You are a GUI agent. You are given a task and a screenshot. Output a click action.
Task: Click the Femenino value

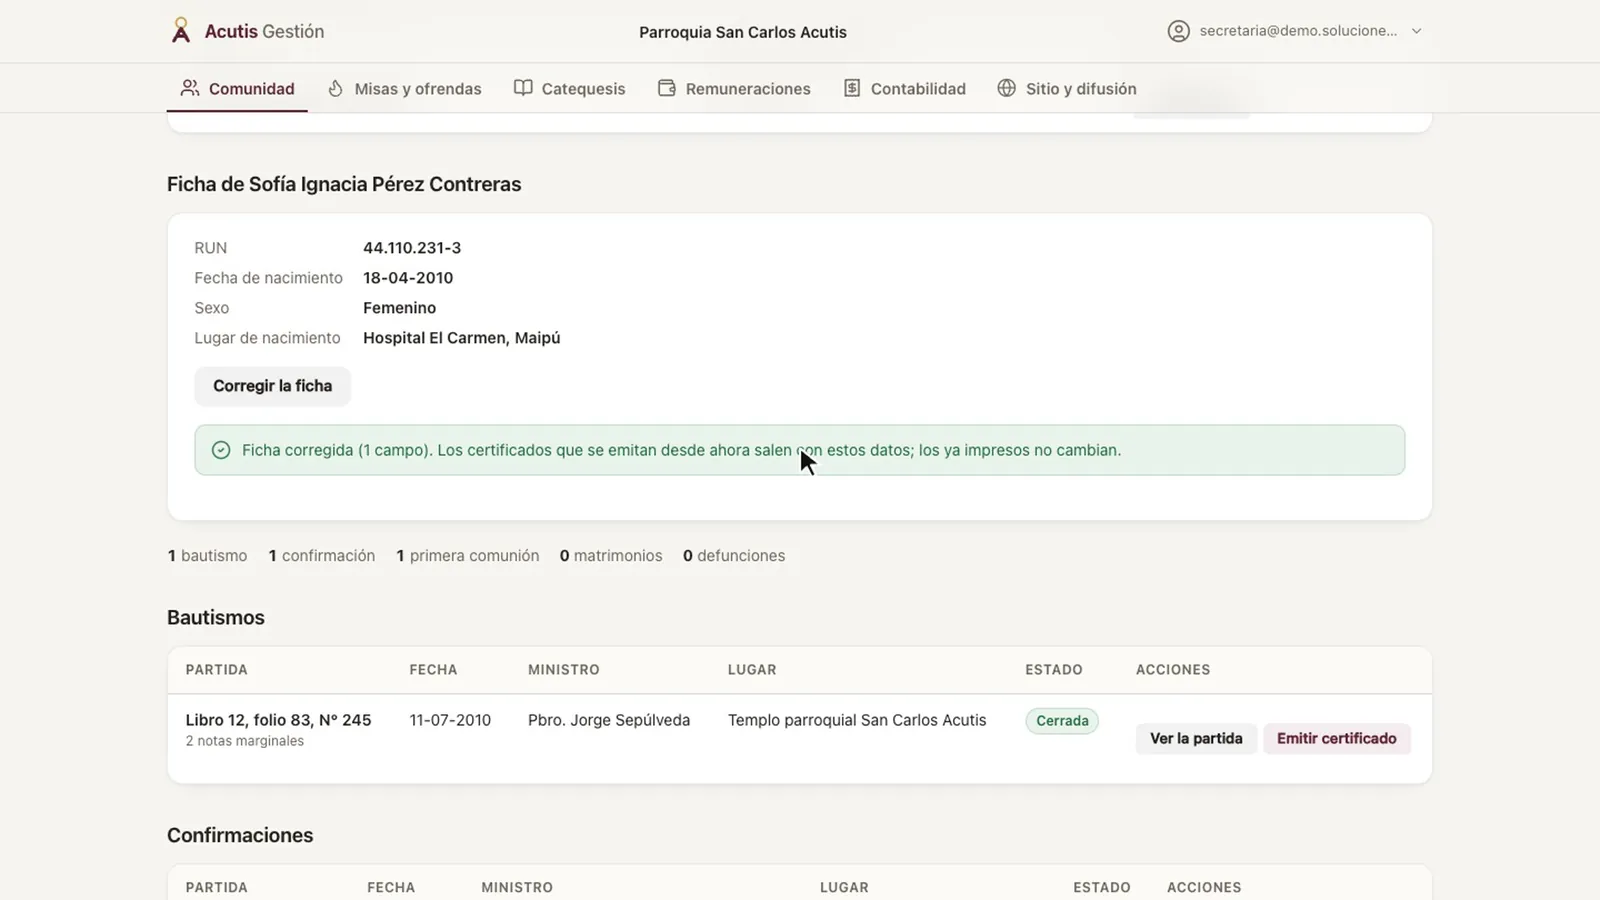(x=399, y=308)
